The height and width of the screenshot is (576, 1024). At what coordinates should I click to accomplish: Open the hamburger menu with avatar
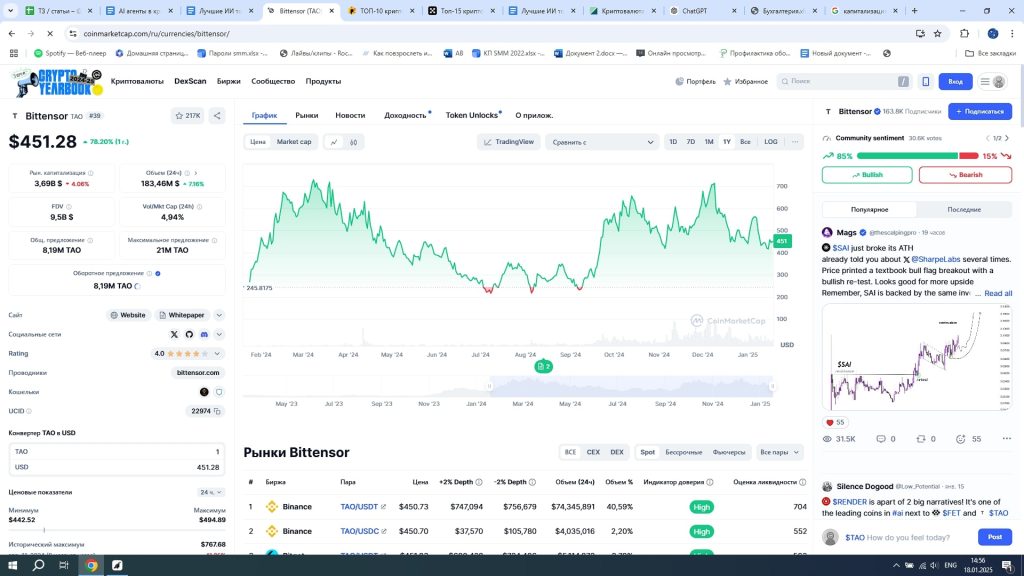[992, 82]
